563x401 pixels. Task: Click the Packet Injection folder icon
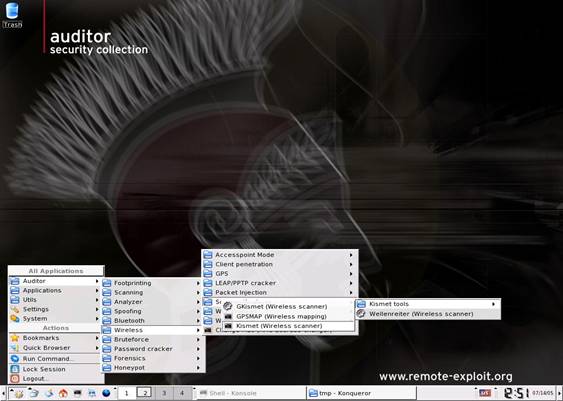coord(208,292)
